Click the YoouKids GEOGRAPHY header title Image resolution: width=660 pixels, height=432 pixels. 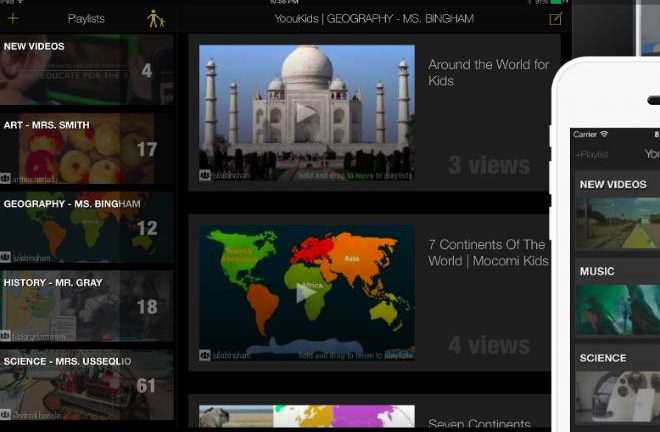[374, 19]
